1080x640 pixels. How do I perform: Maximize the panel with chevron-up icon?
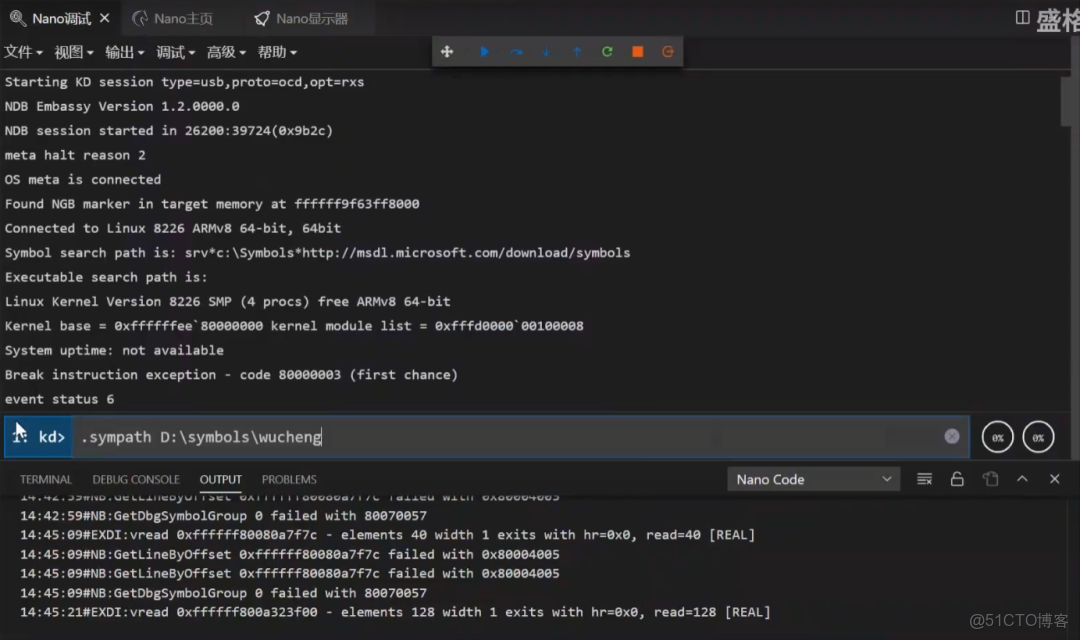(x=1022, y=479)
